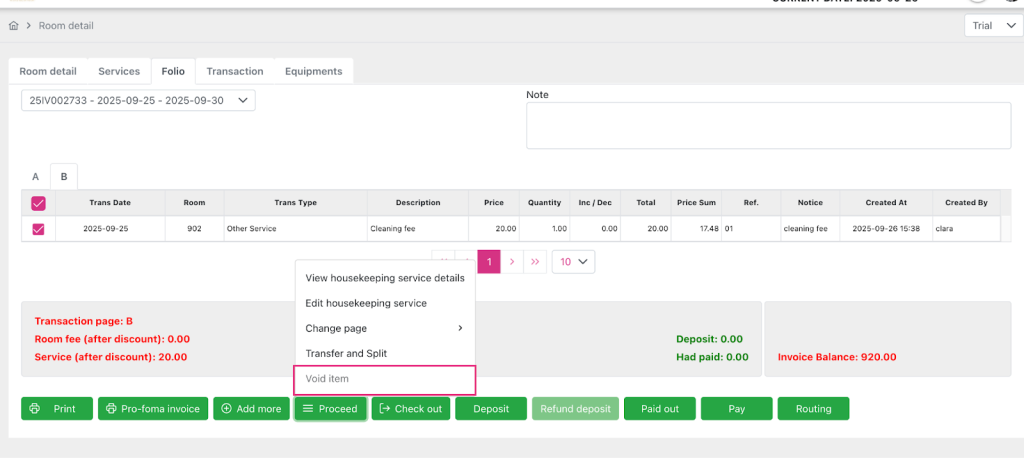
Task: Go to next page arrow in pagination
Action: [512, 262]
